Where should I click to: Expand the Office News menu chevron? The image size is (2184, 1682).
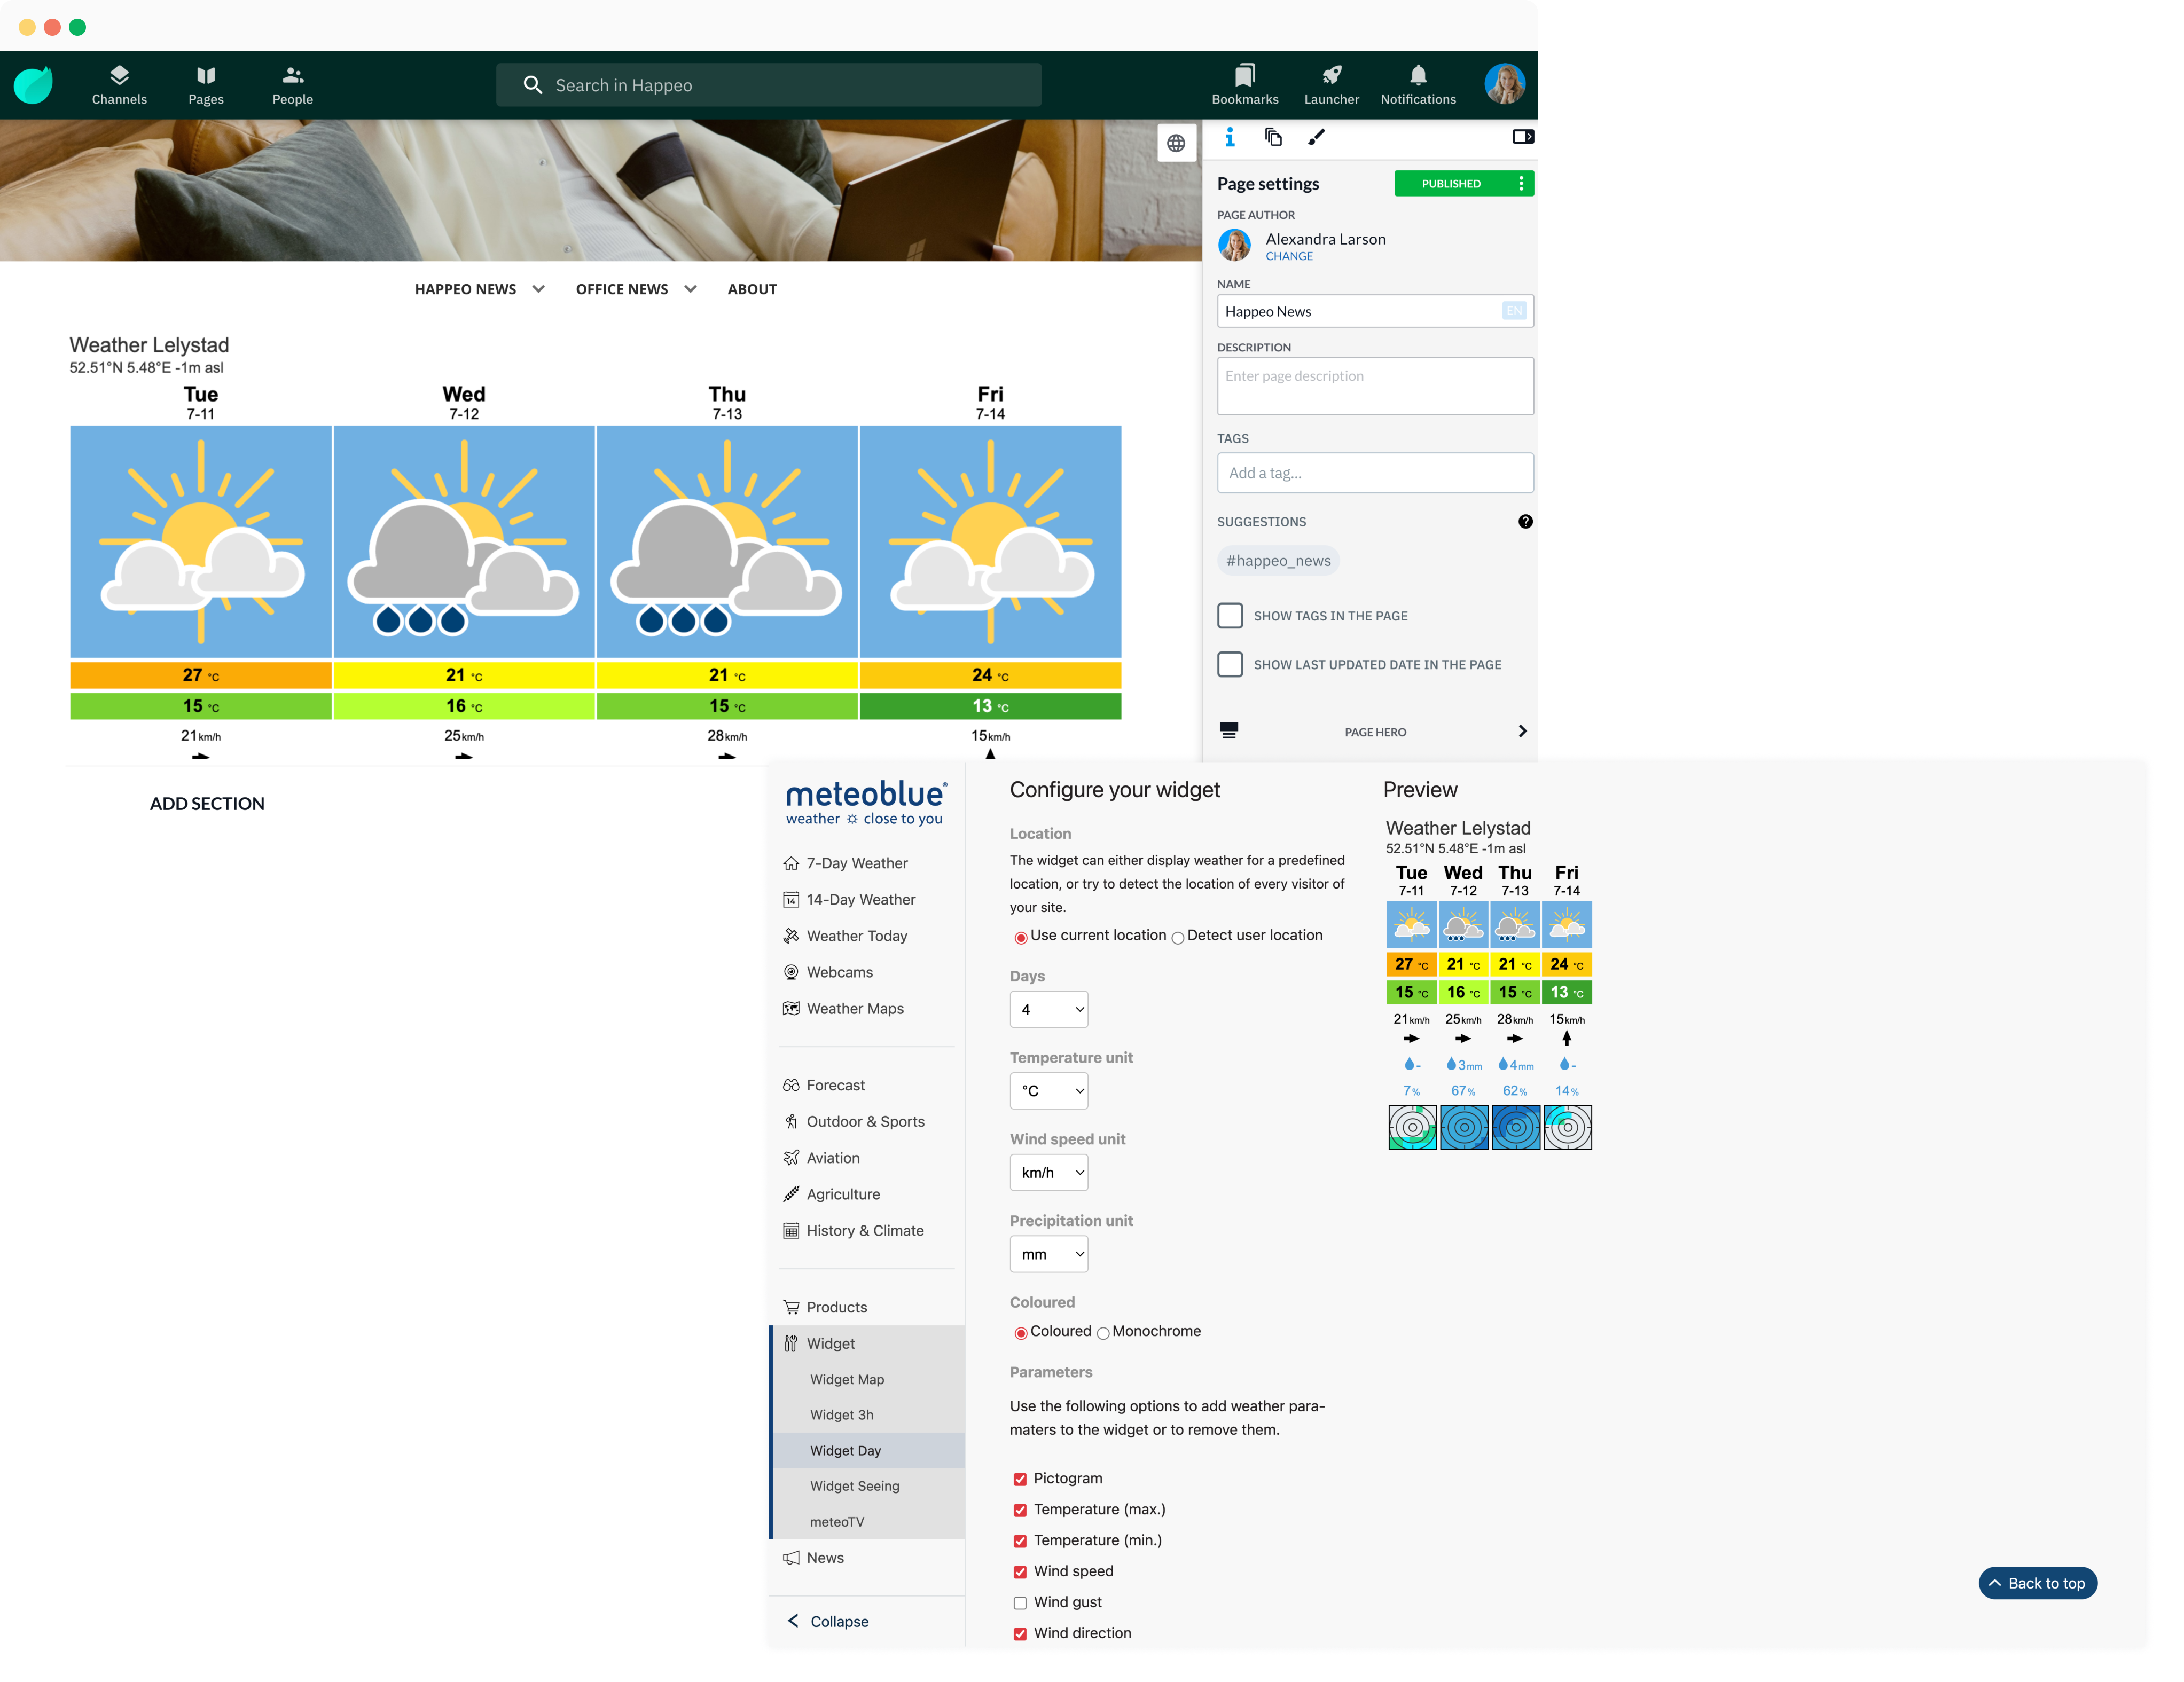click(x=690, y=289)
